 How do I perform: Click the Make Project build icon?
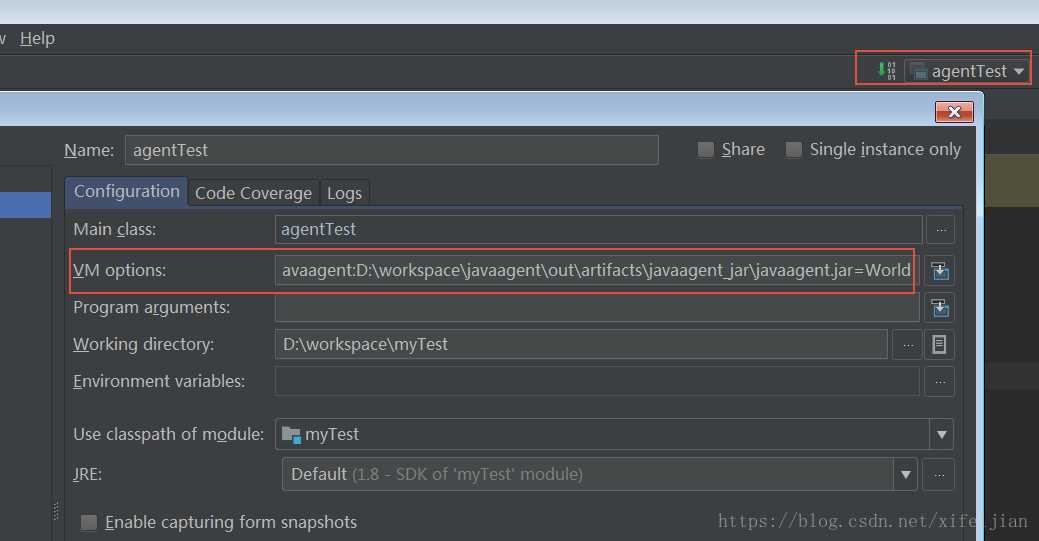[886, 70]
